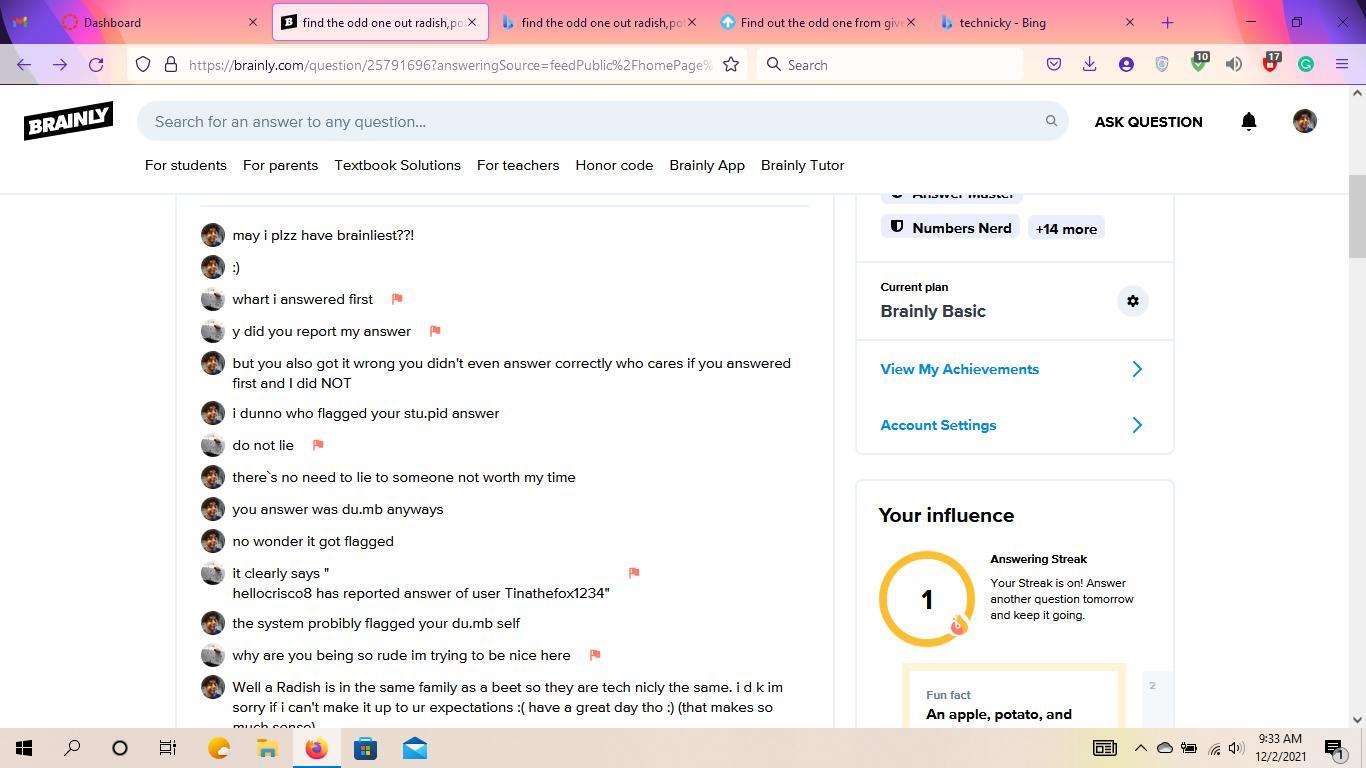Open plan settings gear icon
The width and height of the screenshot is (1366, 768).
[1132, 301]
